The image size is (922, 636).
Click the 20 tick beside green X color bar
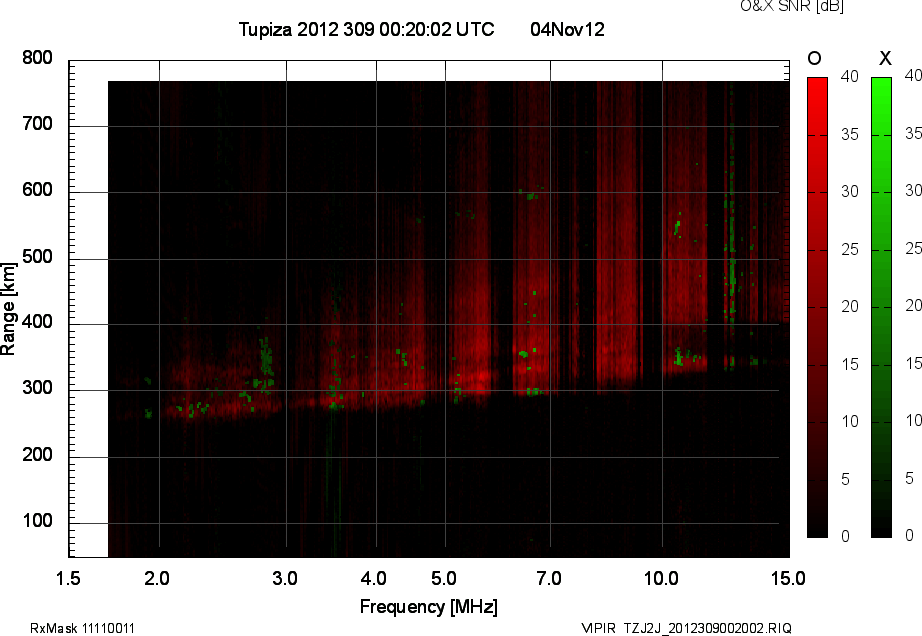[911, 306]
